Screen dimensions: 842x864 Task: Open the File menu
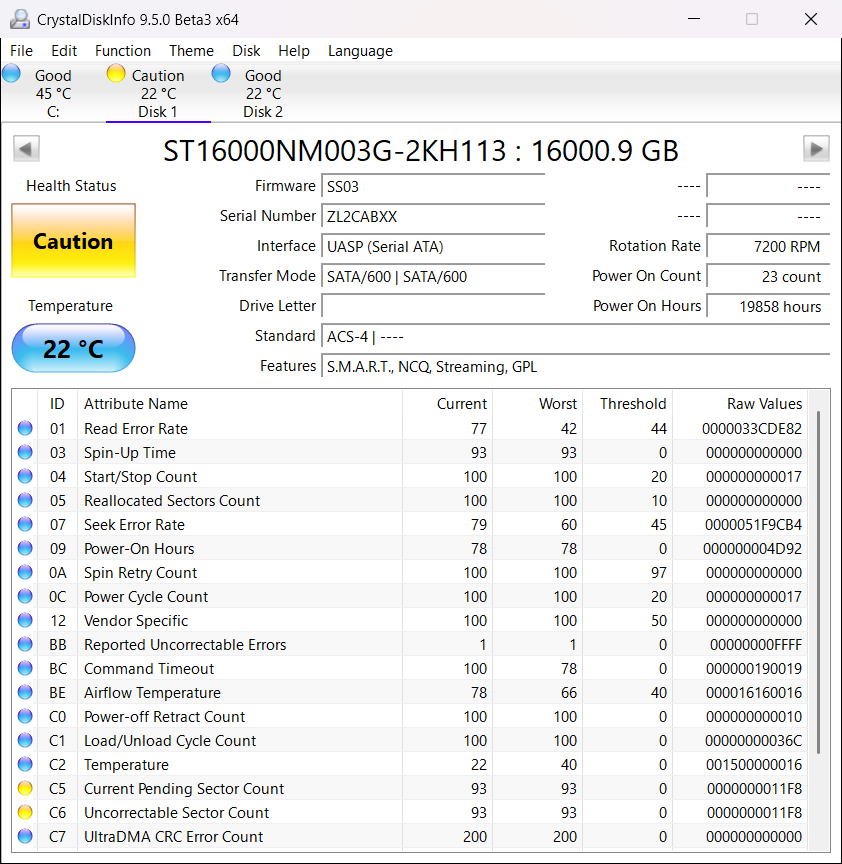pos(21,51)
